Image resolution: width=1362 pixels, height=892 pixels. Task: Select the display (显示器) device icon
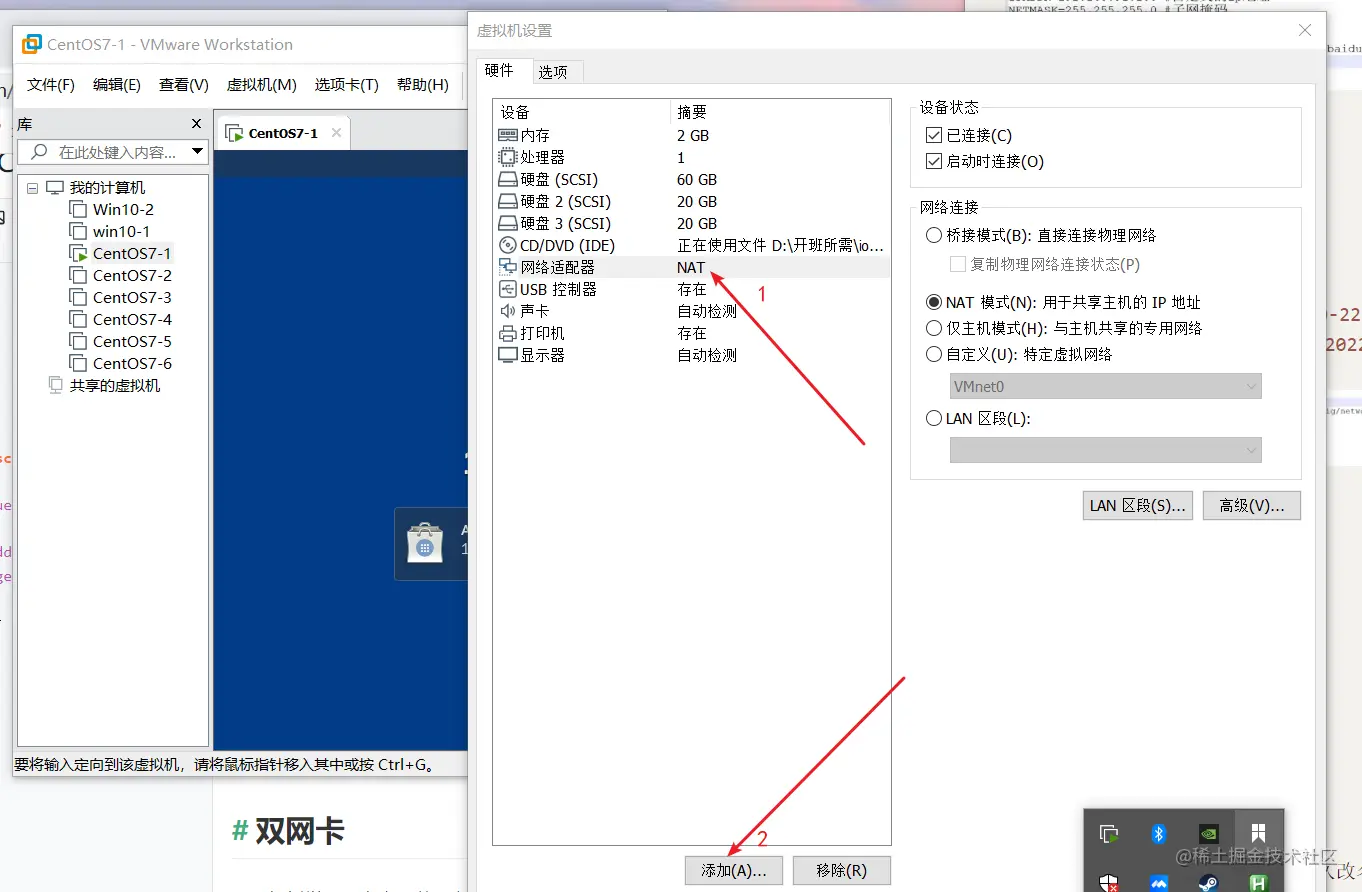point(508,355)
